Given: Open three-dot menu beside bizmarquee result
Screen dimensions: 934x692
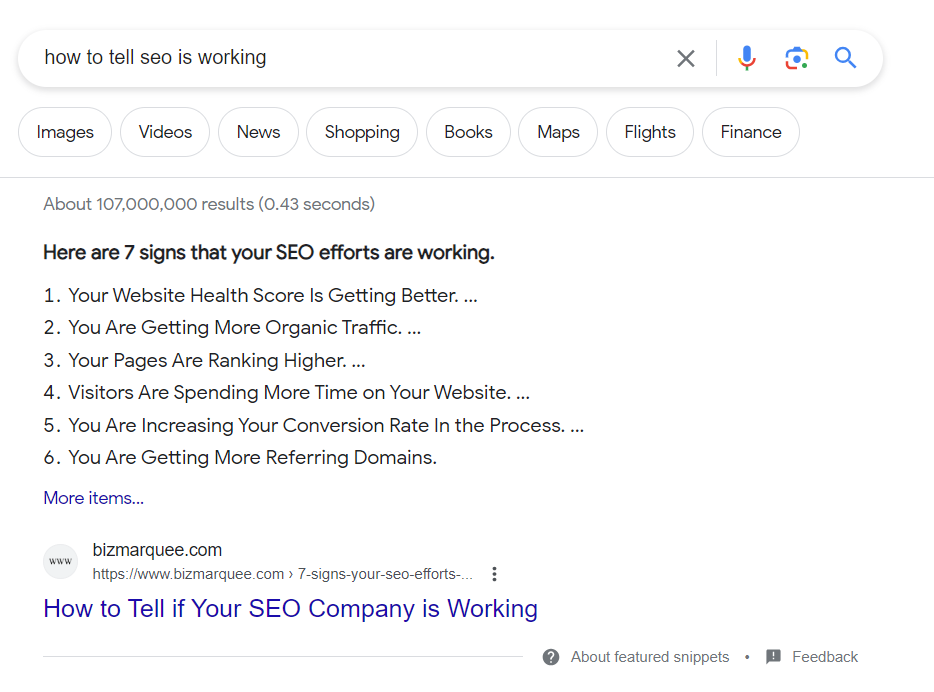Looking at the screenshot, I should tap(494, 574).
